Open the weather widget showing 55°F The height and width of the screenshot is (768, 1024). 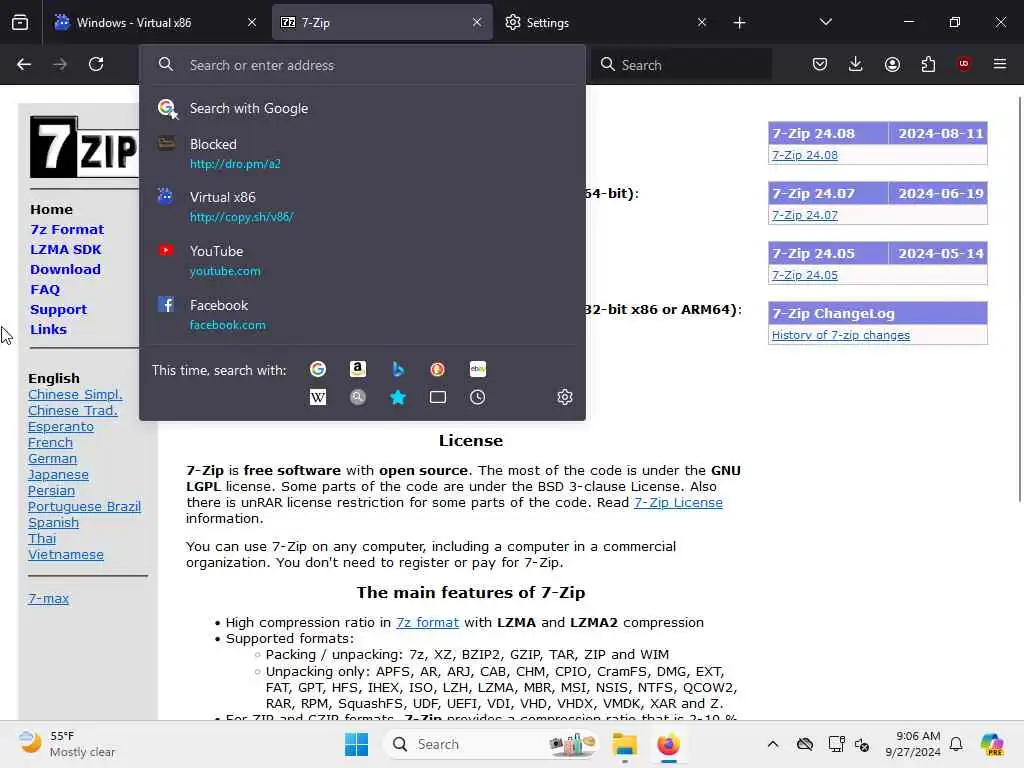67,744
